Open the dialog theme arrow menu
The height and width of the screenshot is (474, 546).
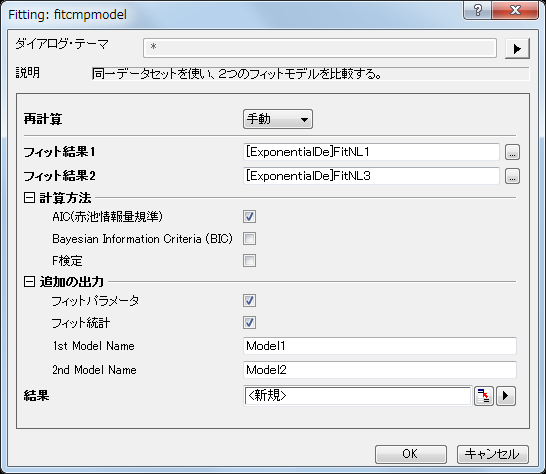[517, 48]
